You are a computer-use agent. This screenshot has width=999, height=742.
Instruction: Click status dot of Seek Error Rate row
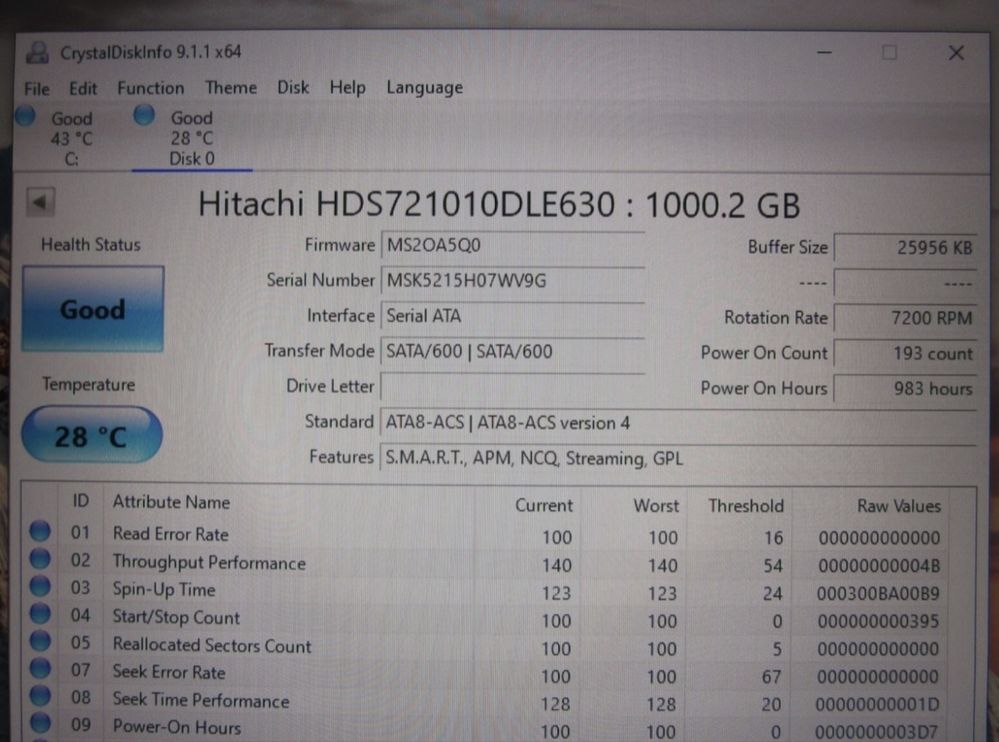pos(40,668)
